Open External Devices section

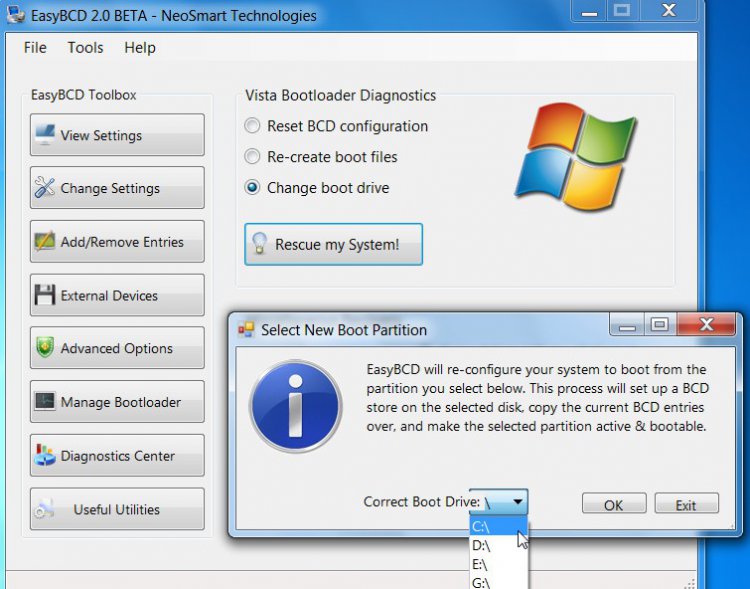point(117,295)
